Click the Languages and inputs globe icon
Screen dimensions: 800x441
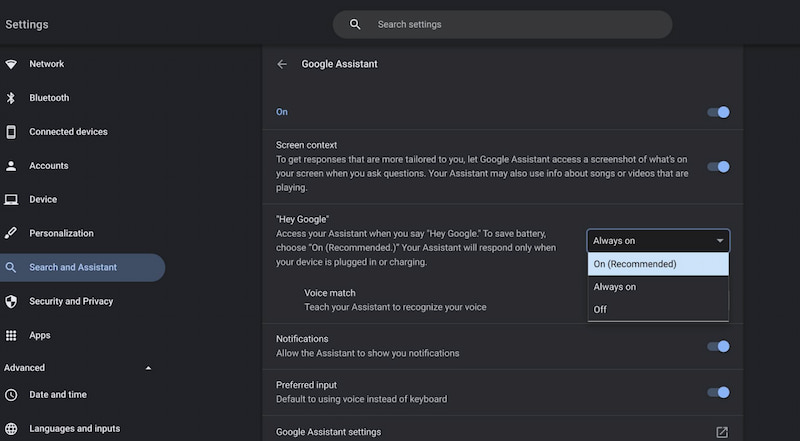[x=11, y=429]
